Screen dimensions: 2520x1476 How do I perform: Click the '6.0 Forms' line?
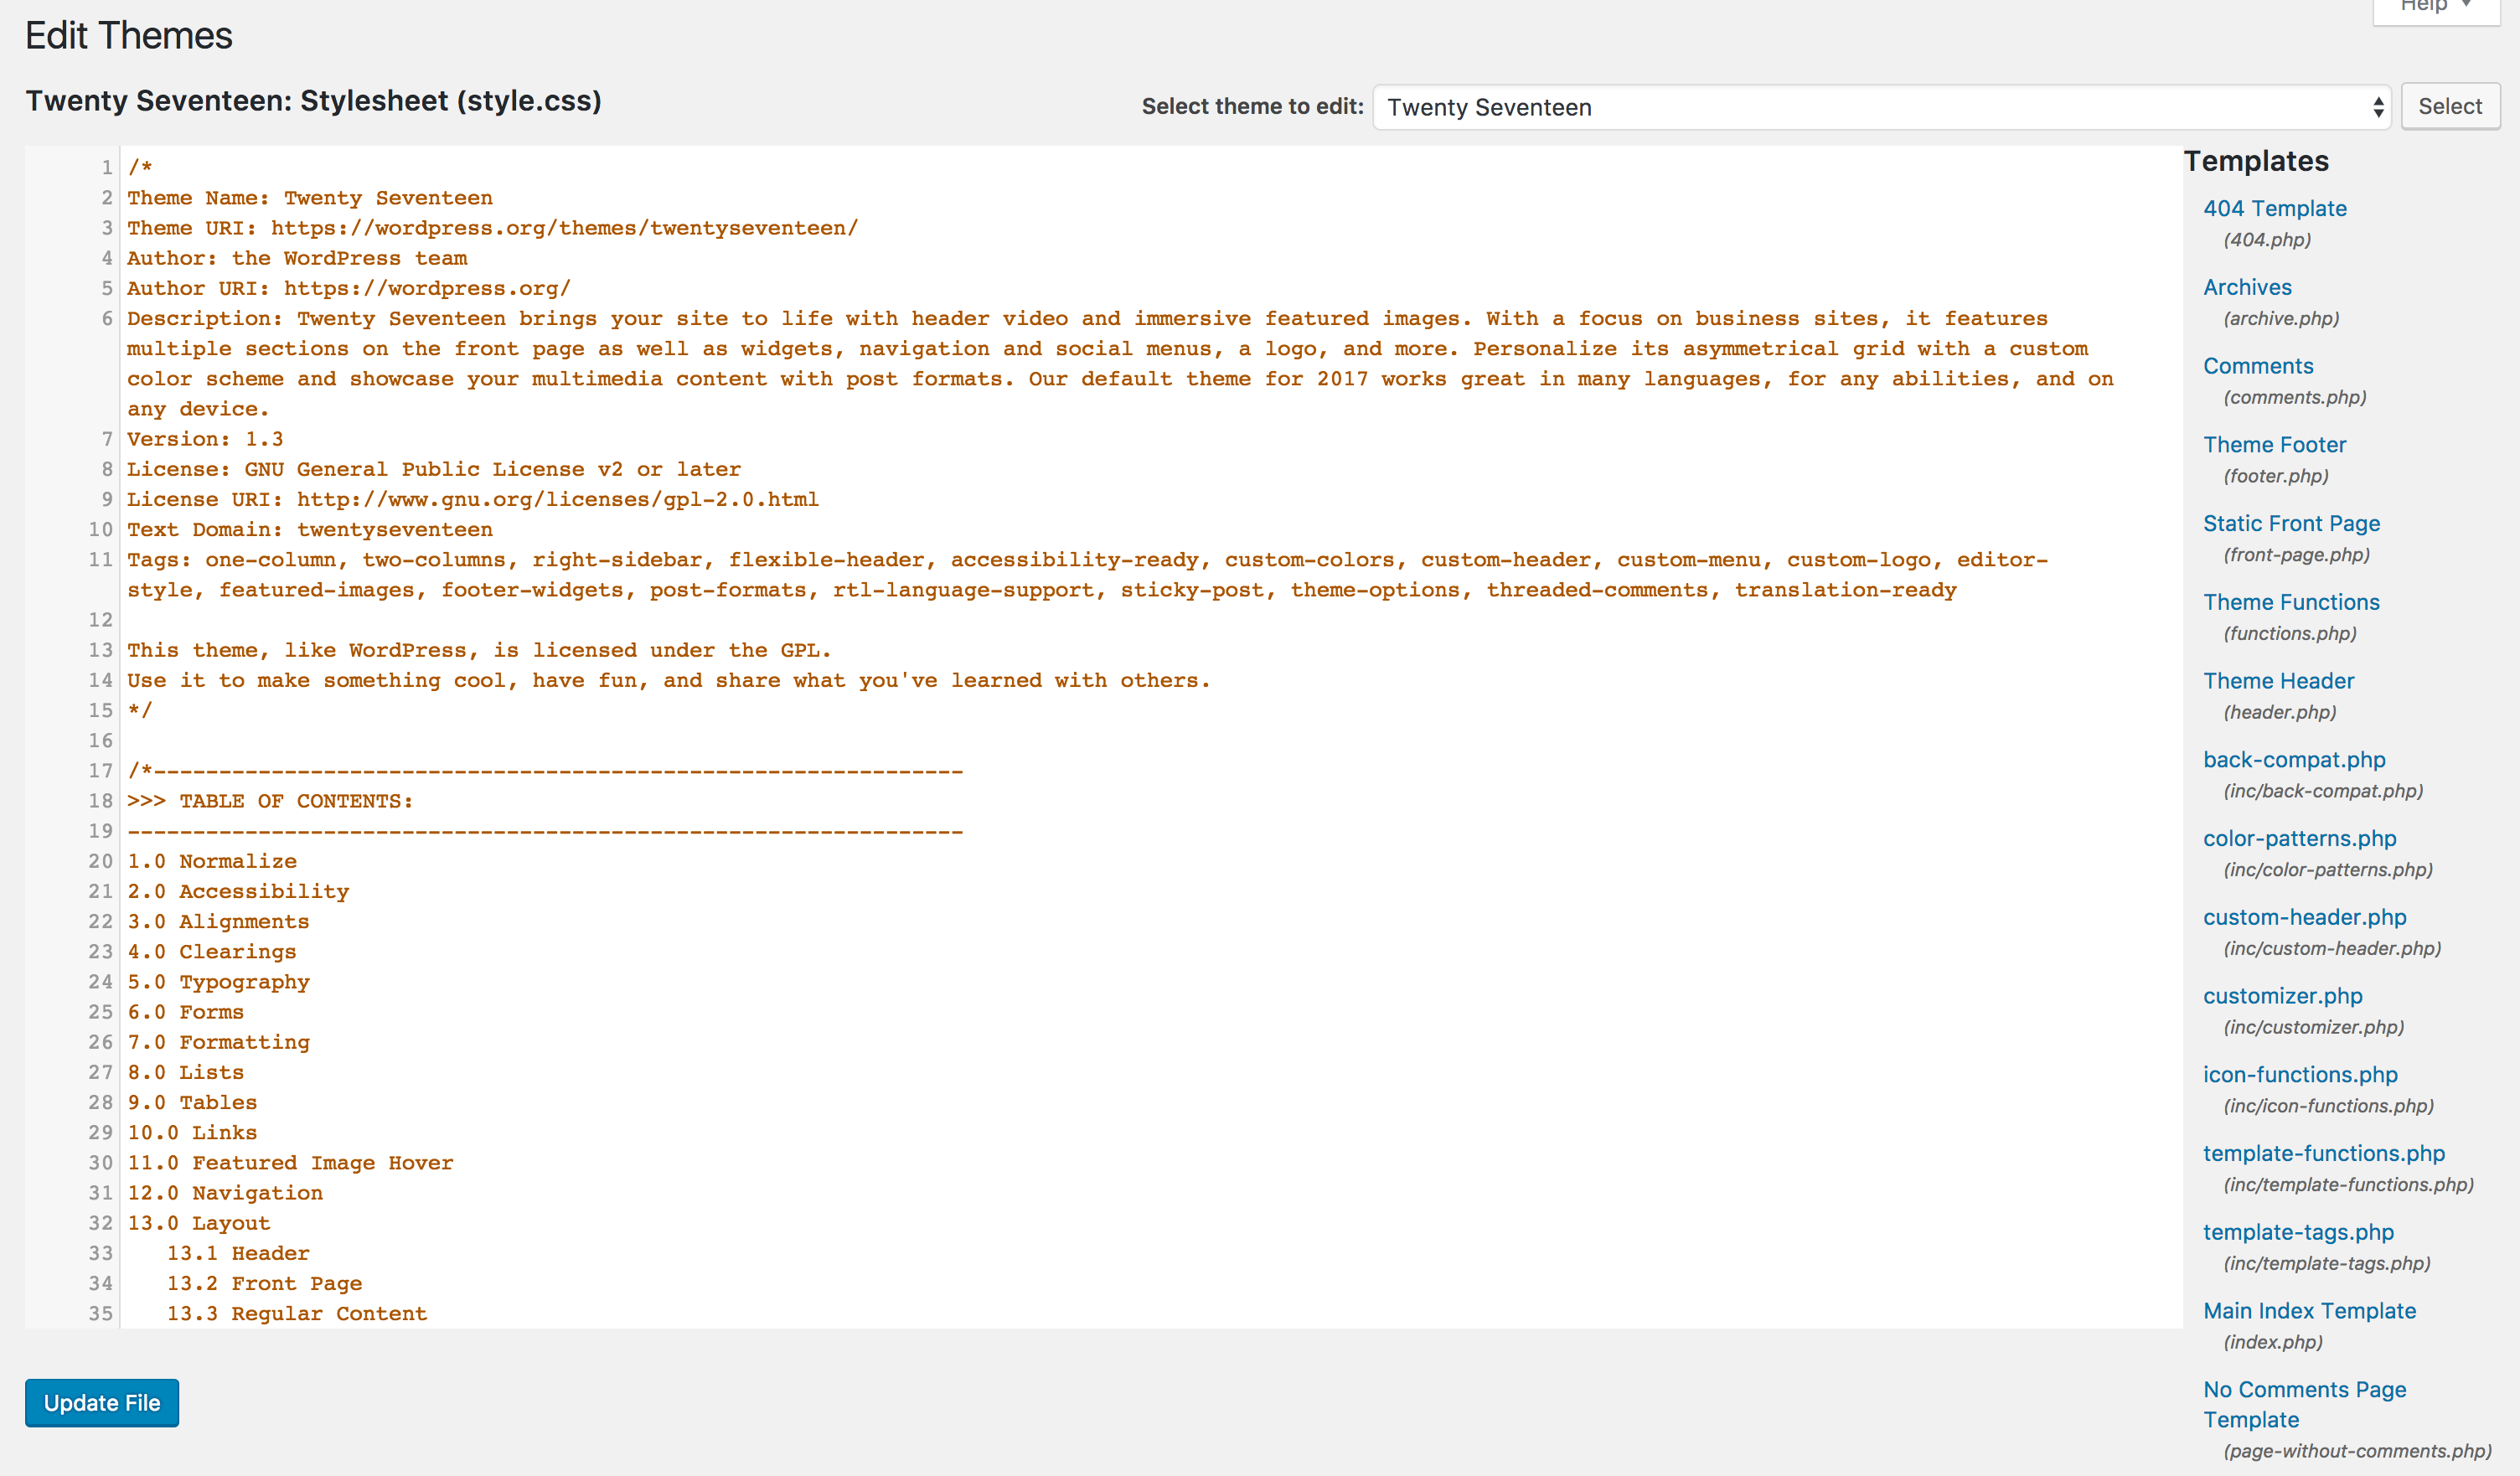[185, 1012]
